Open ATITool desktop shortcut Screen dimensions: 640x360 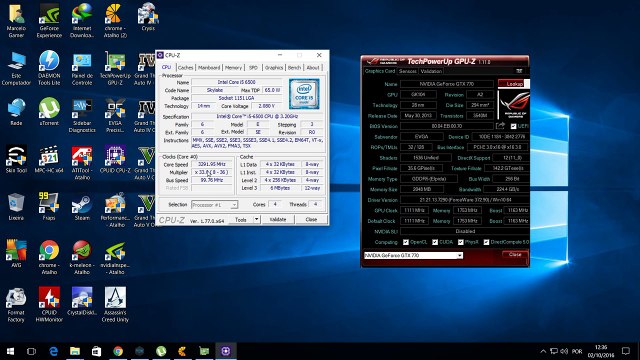[x=82, y=162]
